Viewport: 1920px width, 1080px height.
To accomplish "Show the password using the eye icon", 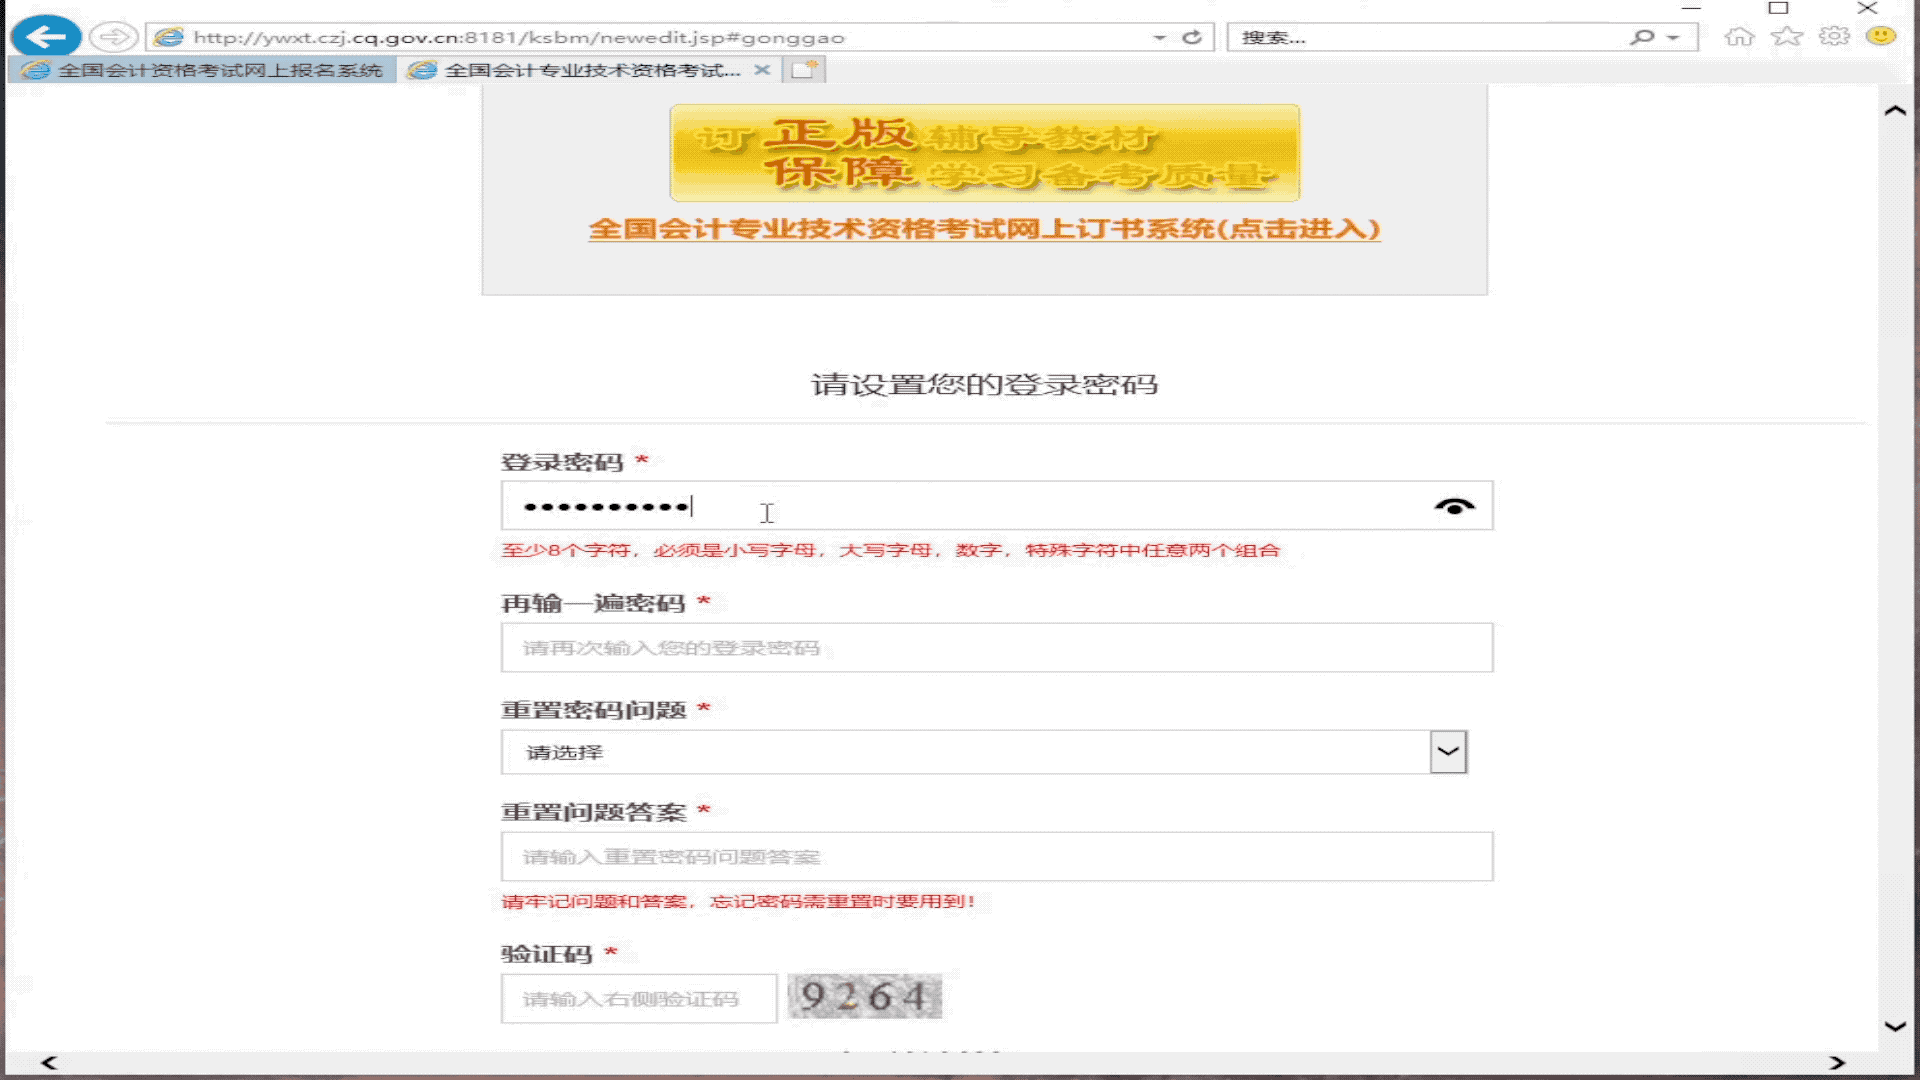I will (x=1455, y=507).
